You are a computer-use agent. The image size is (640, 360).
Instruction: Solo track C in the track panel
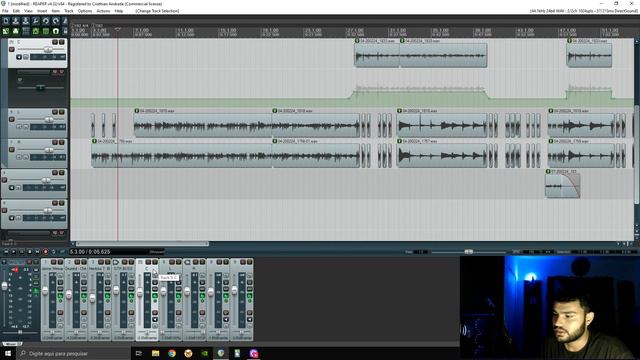62,42
